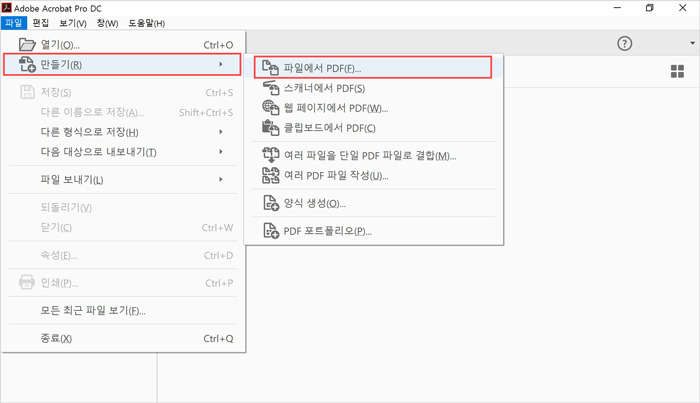700x403 pixels.
Task: Select the 만들기(R) menu entry
Action: pyautogui.click(x=123, y=65)
